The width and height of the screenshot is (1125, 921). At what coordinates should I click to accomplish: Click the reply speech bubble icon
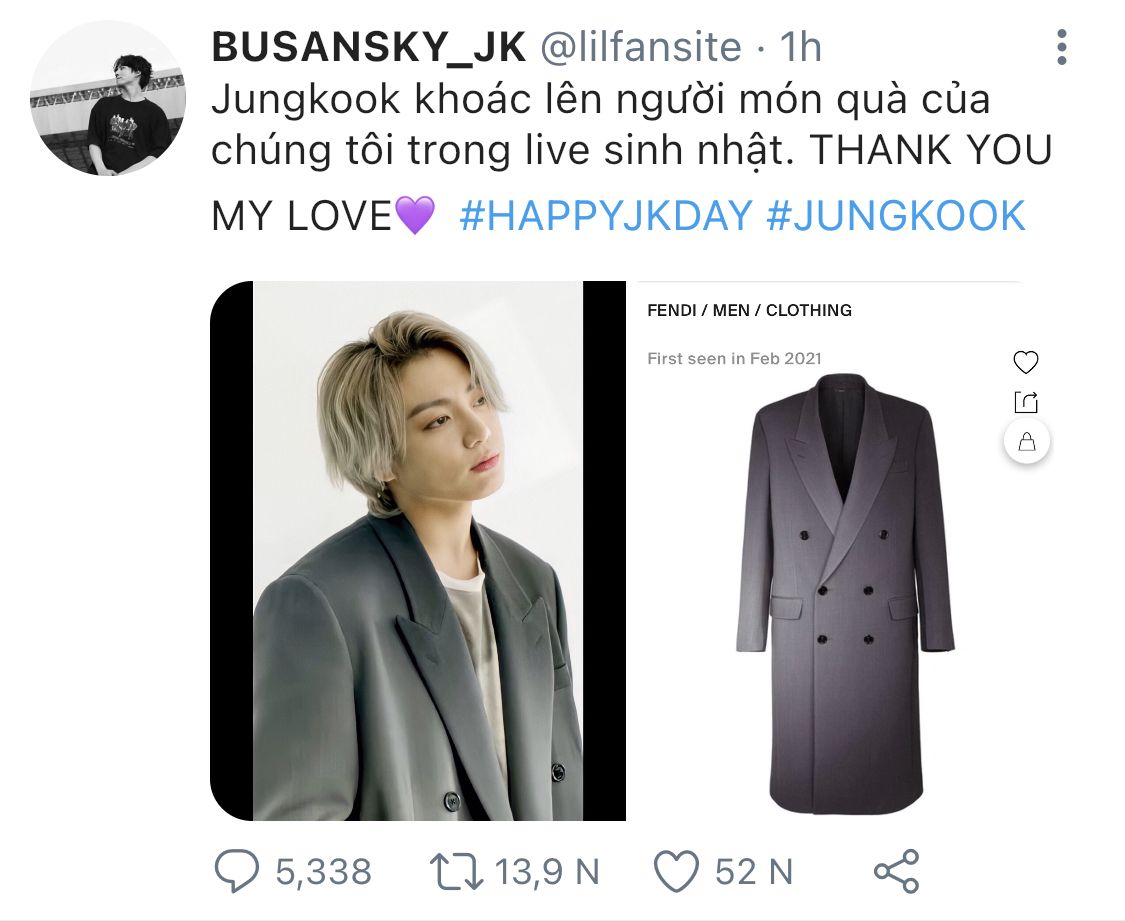[237, 871]
